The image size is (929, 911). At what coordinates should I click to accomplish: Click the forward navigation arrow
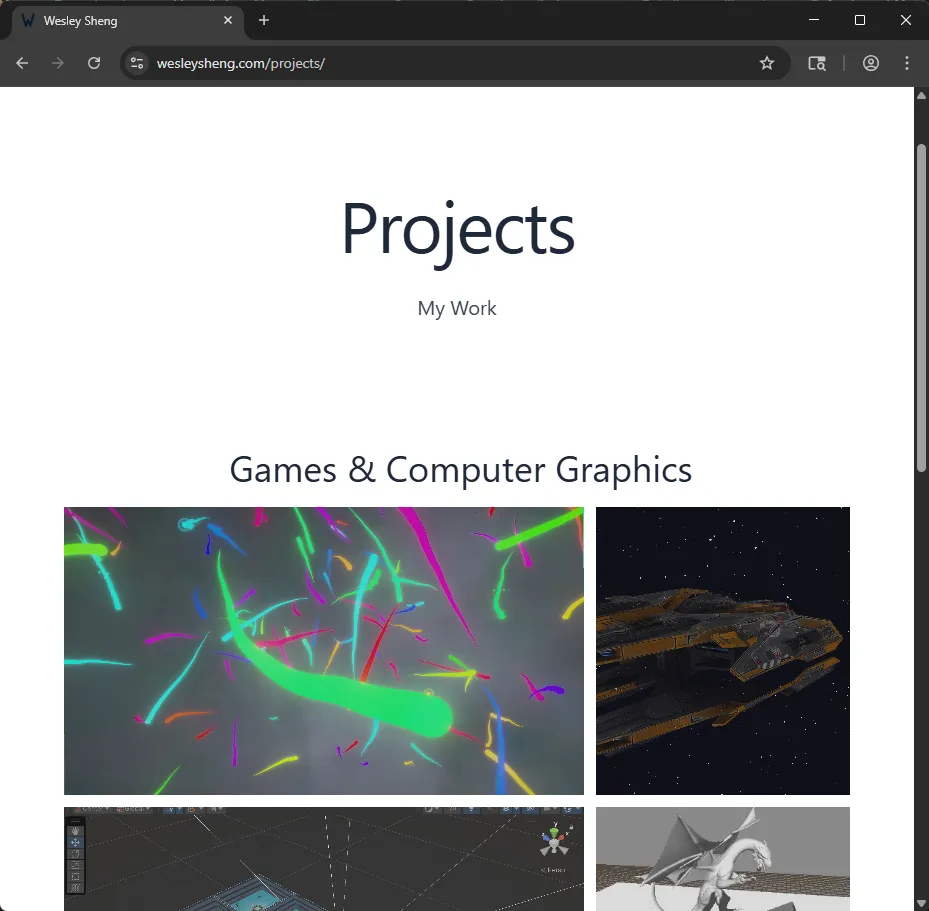(58, 63)
